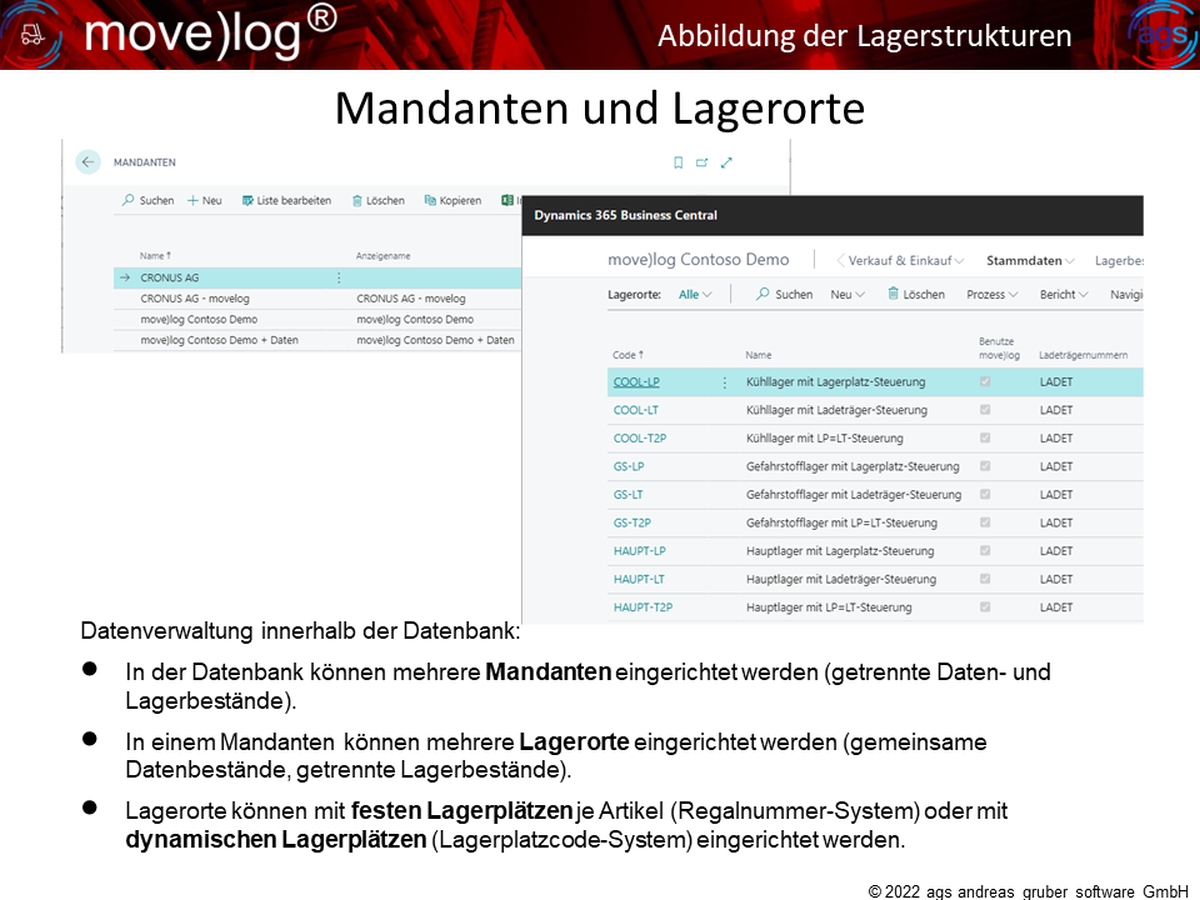This screenshot has height=900, width=1200.
Task: Click 'Gefahrstofflager mit Ladeträger-Steuerung' name cell
Action: click(x=854, y=494)
